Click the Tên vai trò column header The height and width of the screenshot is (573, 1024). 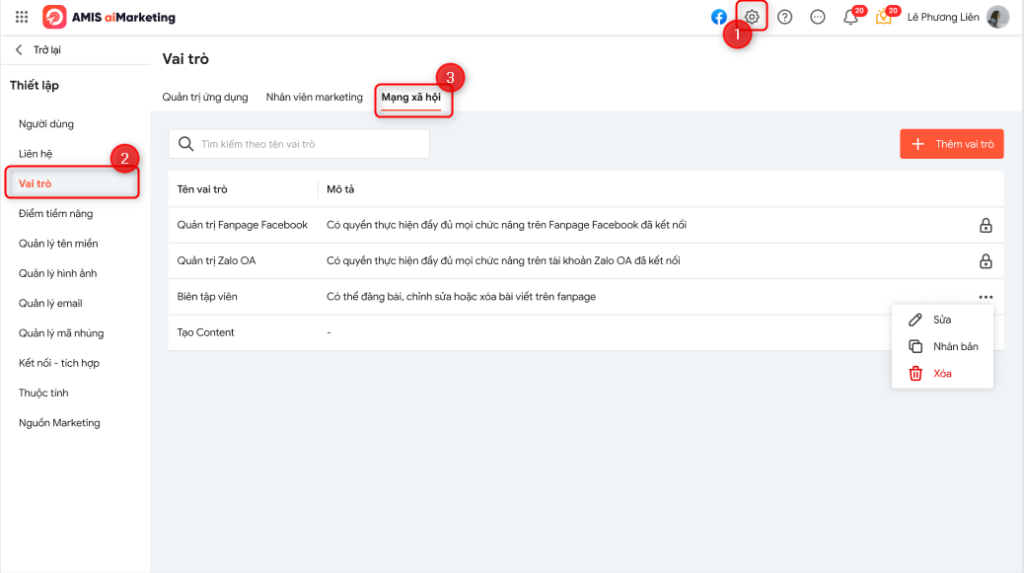click(202, 189)
